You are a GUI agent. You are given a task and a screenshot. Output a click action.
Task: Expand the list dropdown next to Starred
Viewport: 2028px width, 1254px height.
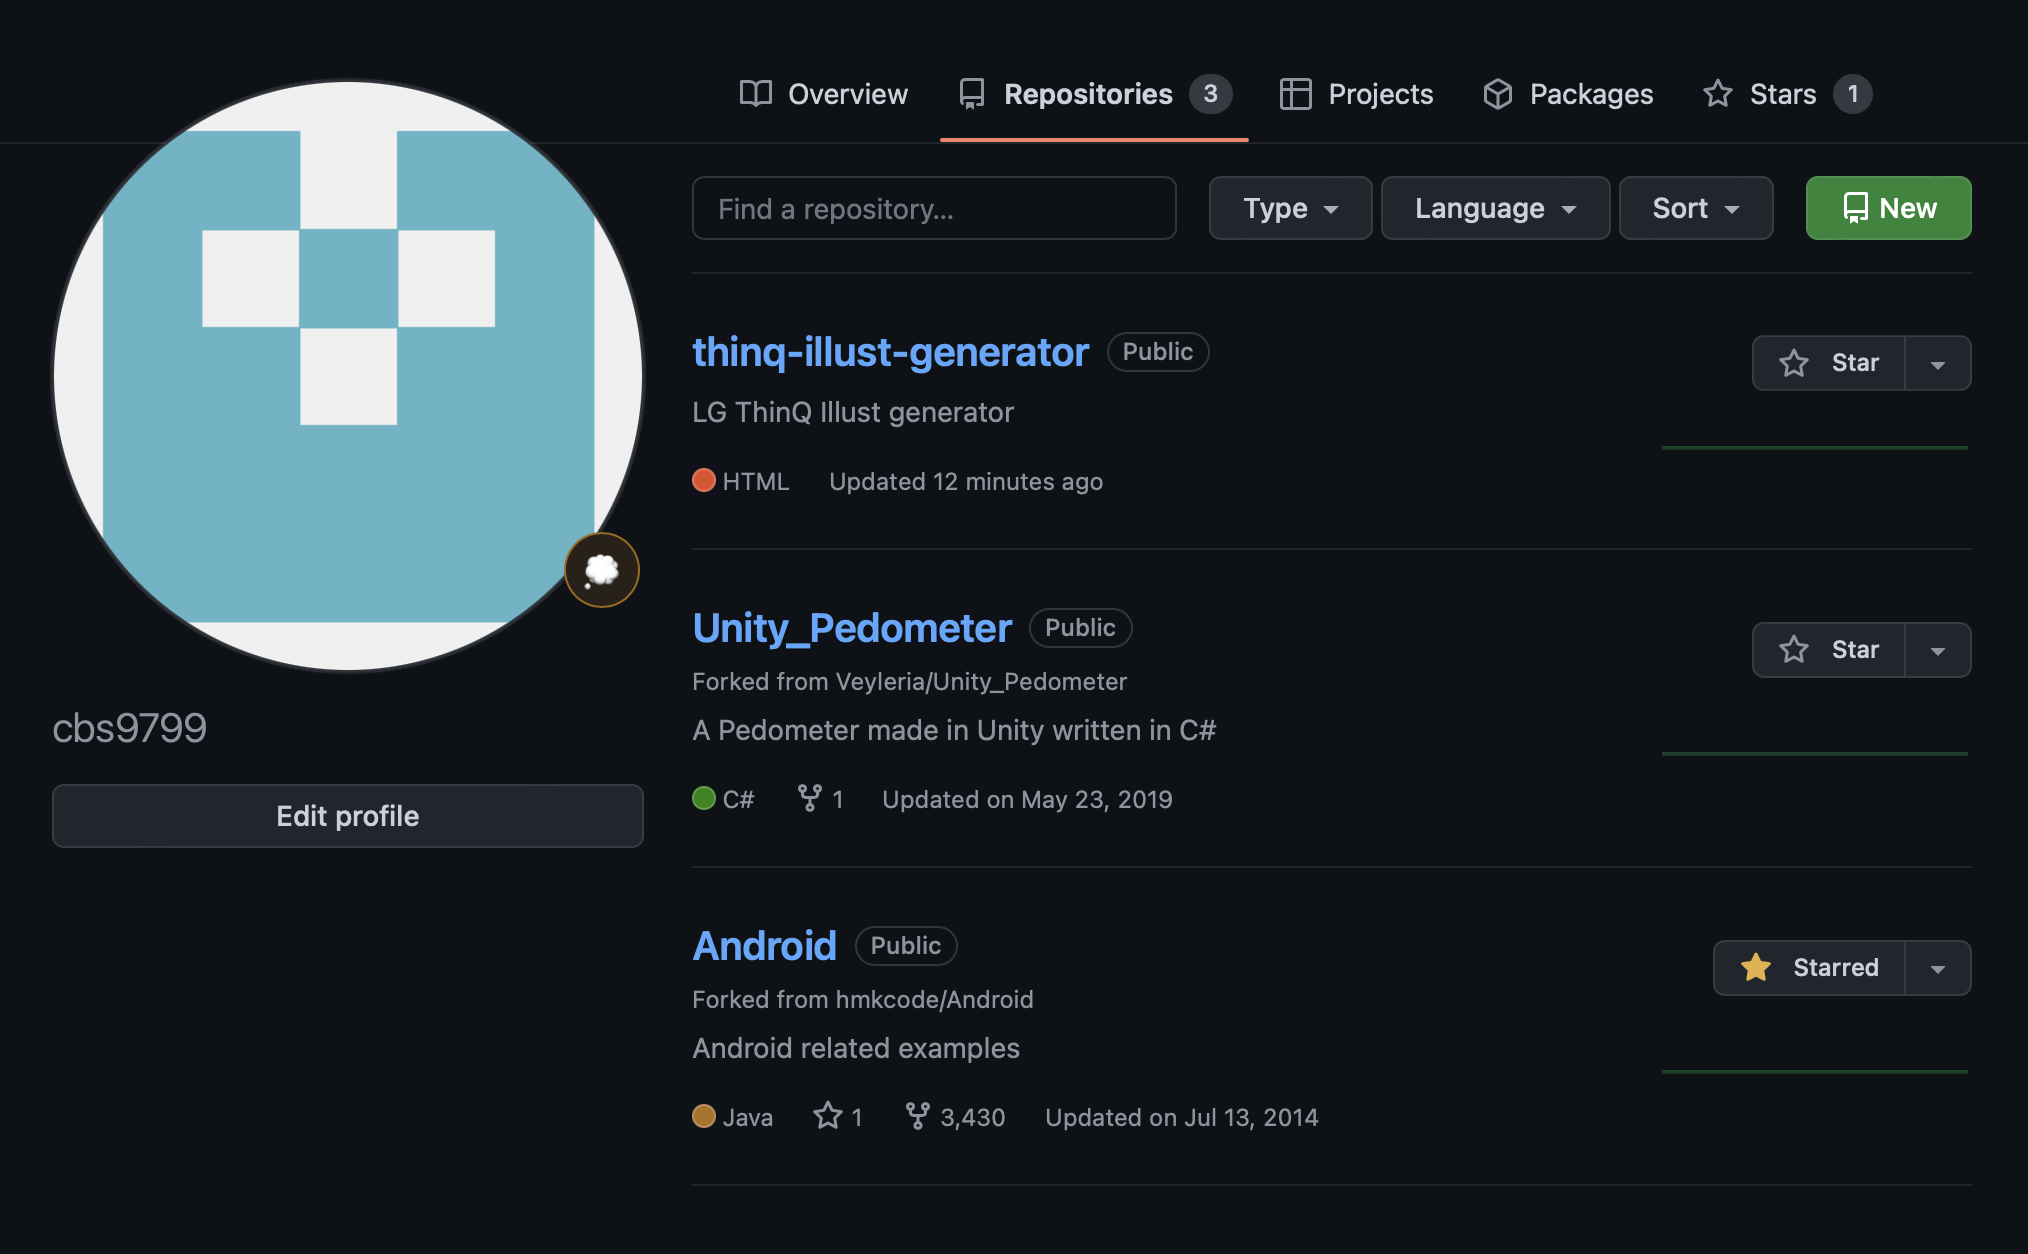pyautogui.click(x=1938, y=968)
